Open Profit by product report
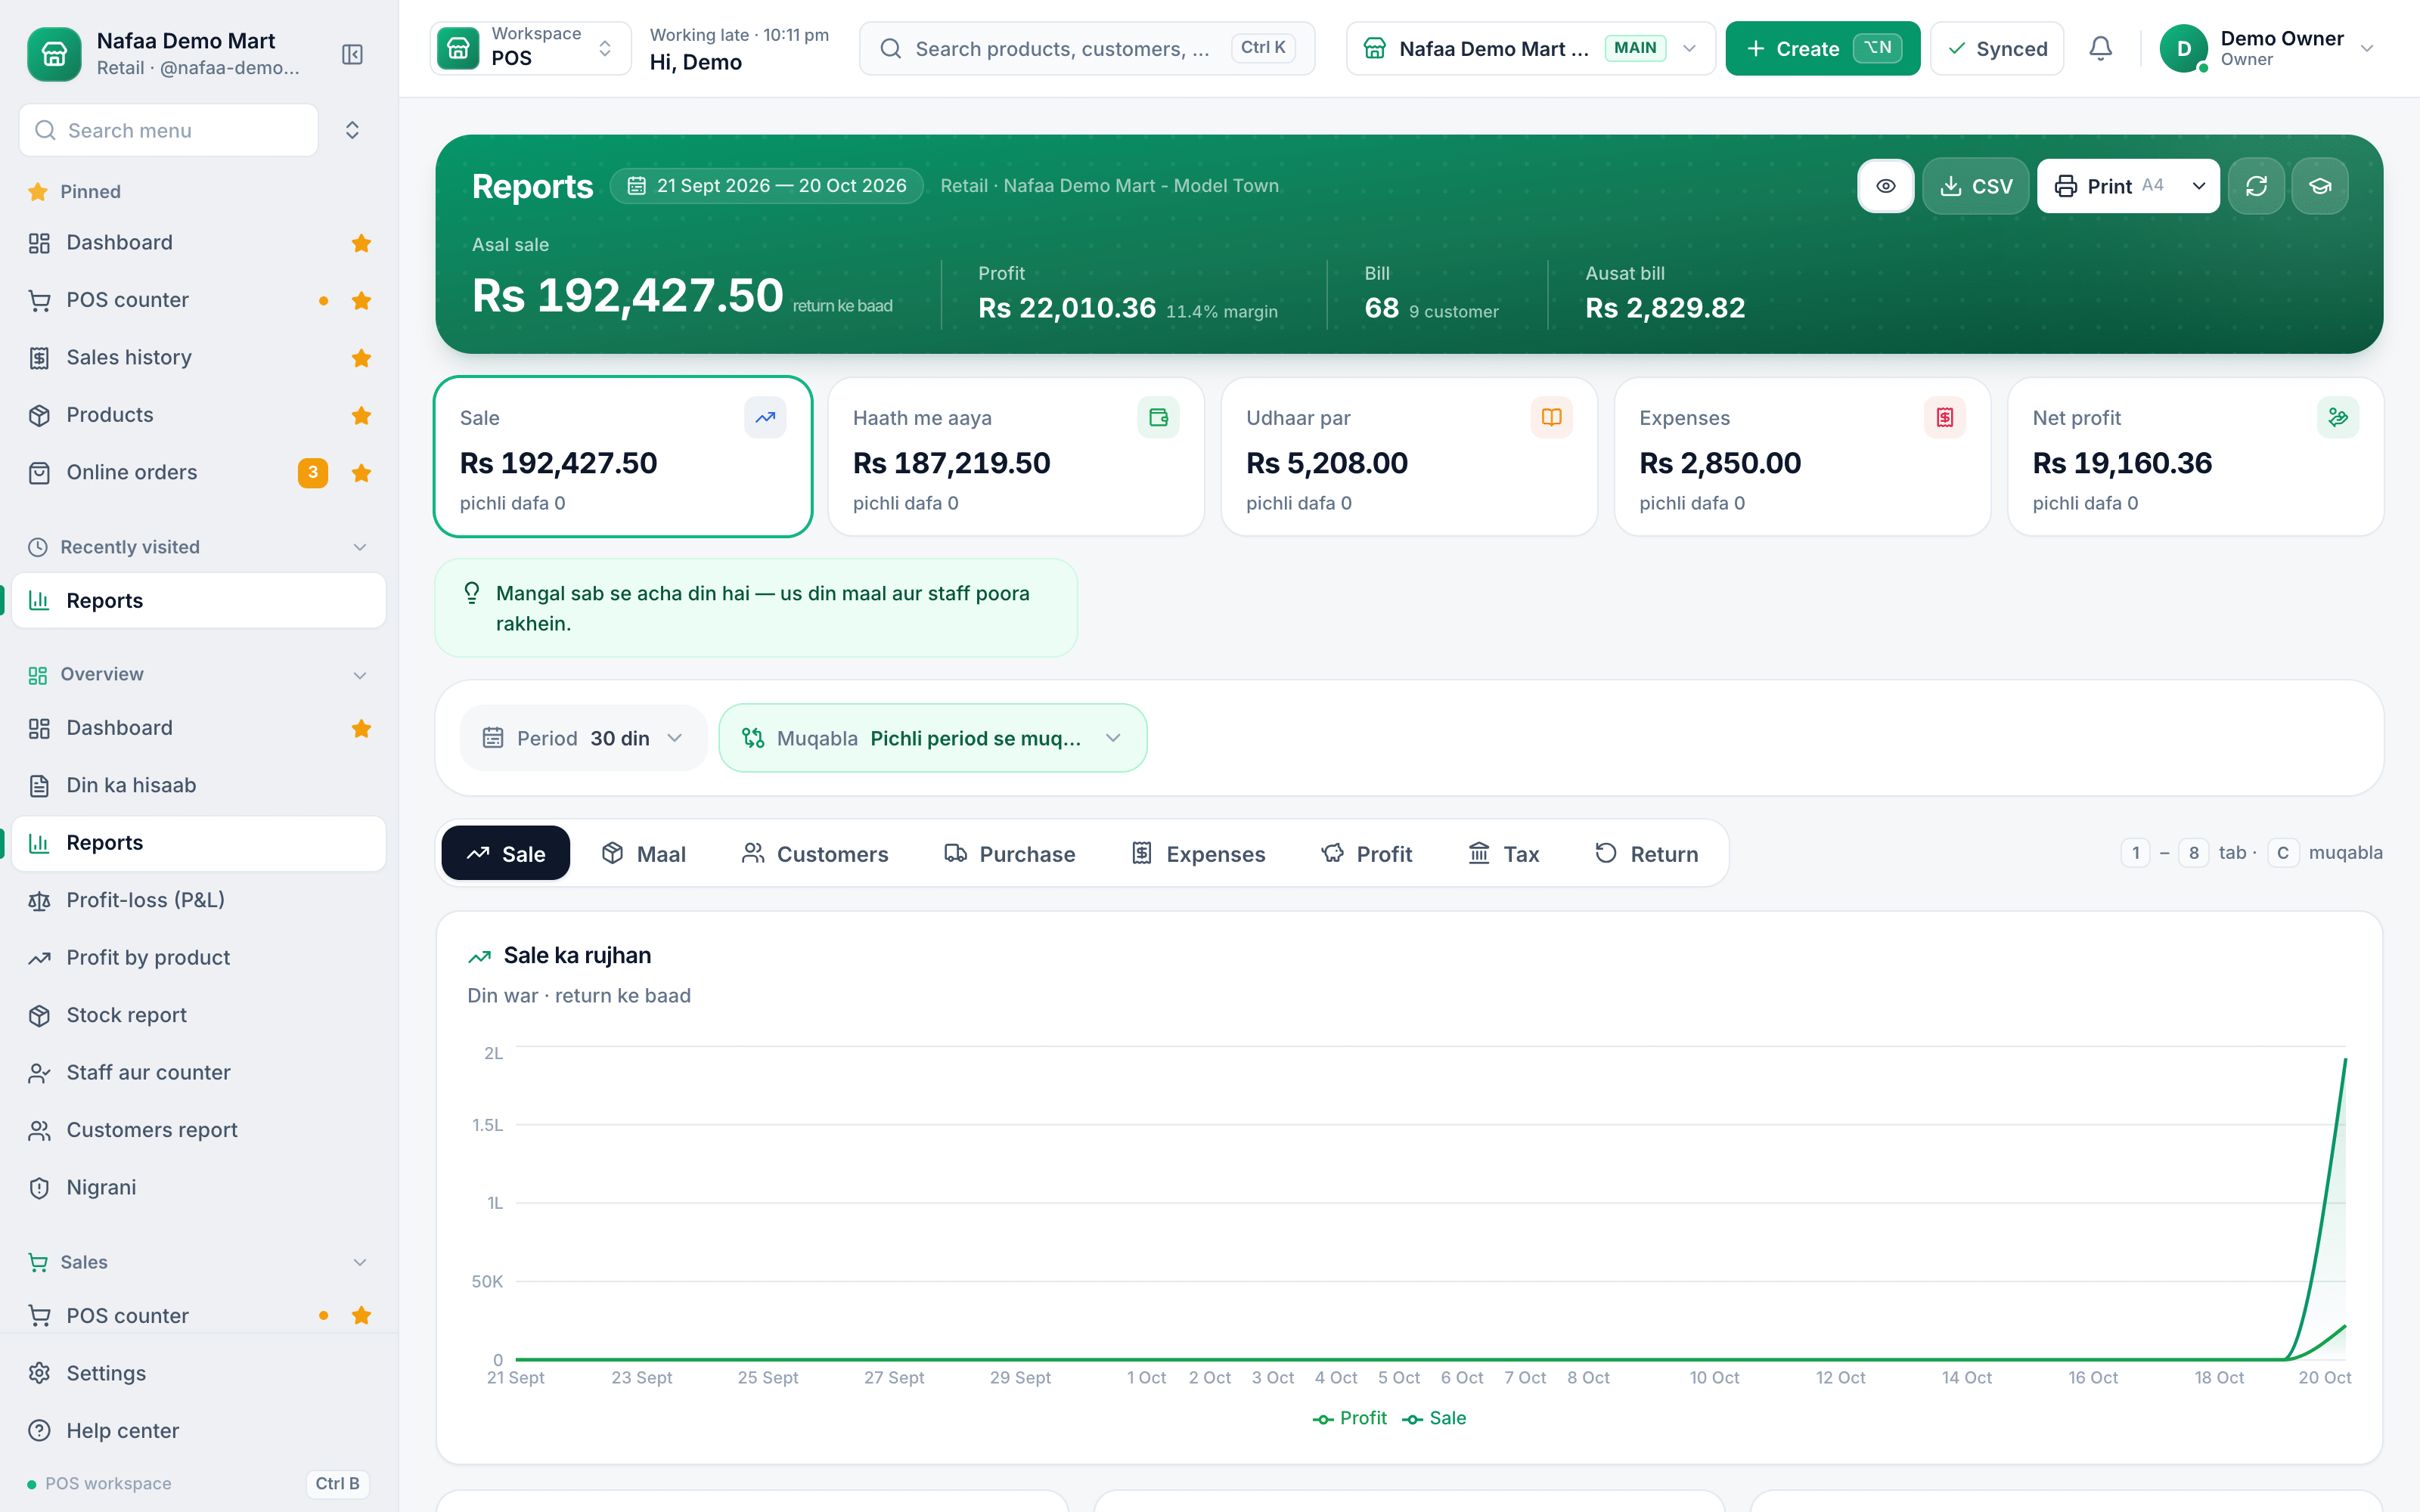Screen dimensions: 2420x1512 tap(198, 958)
